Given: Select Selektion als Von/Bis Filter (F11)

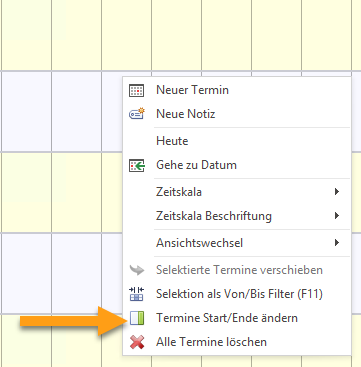Looking at the screenshot, I should tap(237, 294).
